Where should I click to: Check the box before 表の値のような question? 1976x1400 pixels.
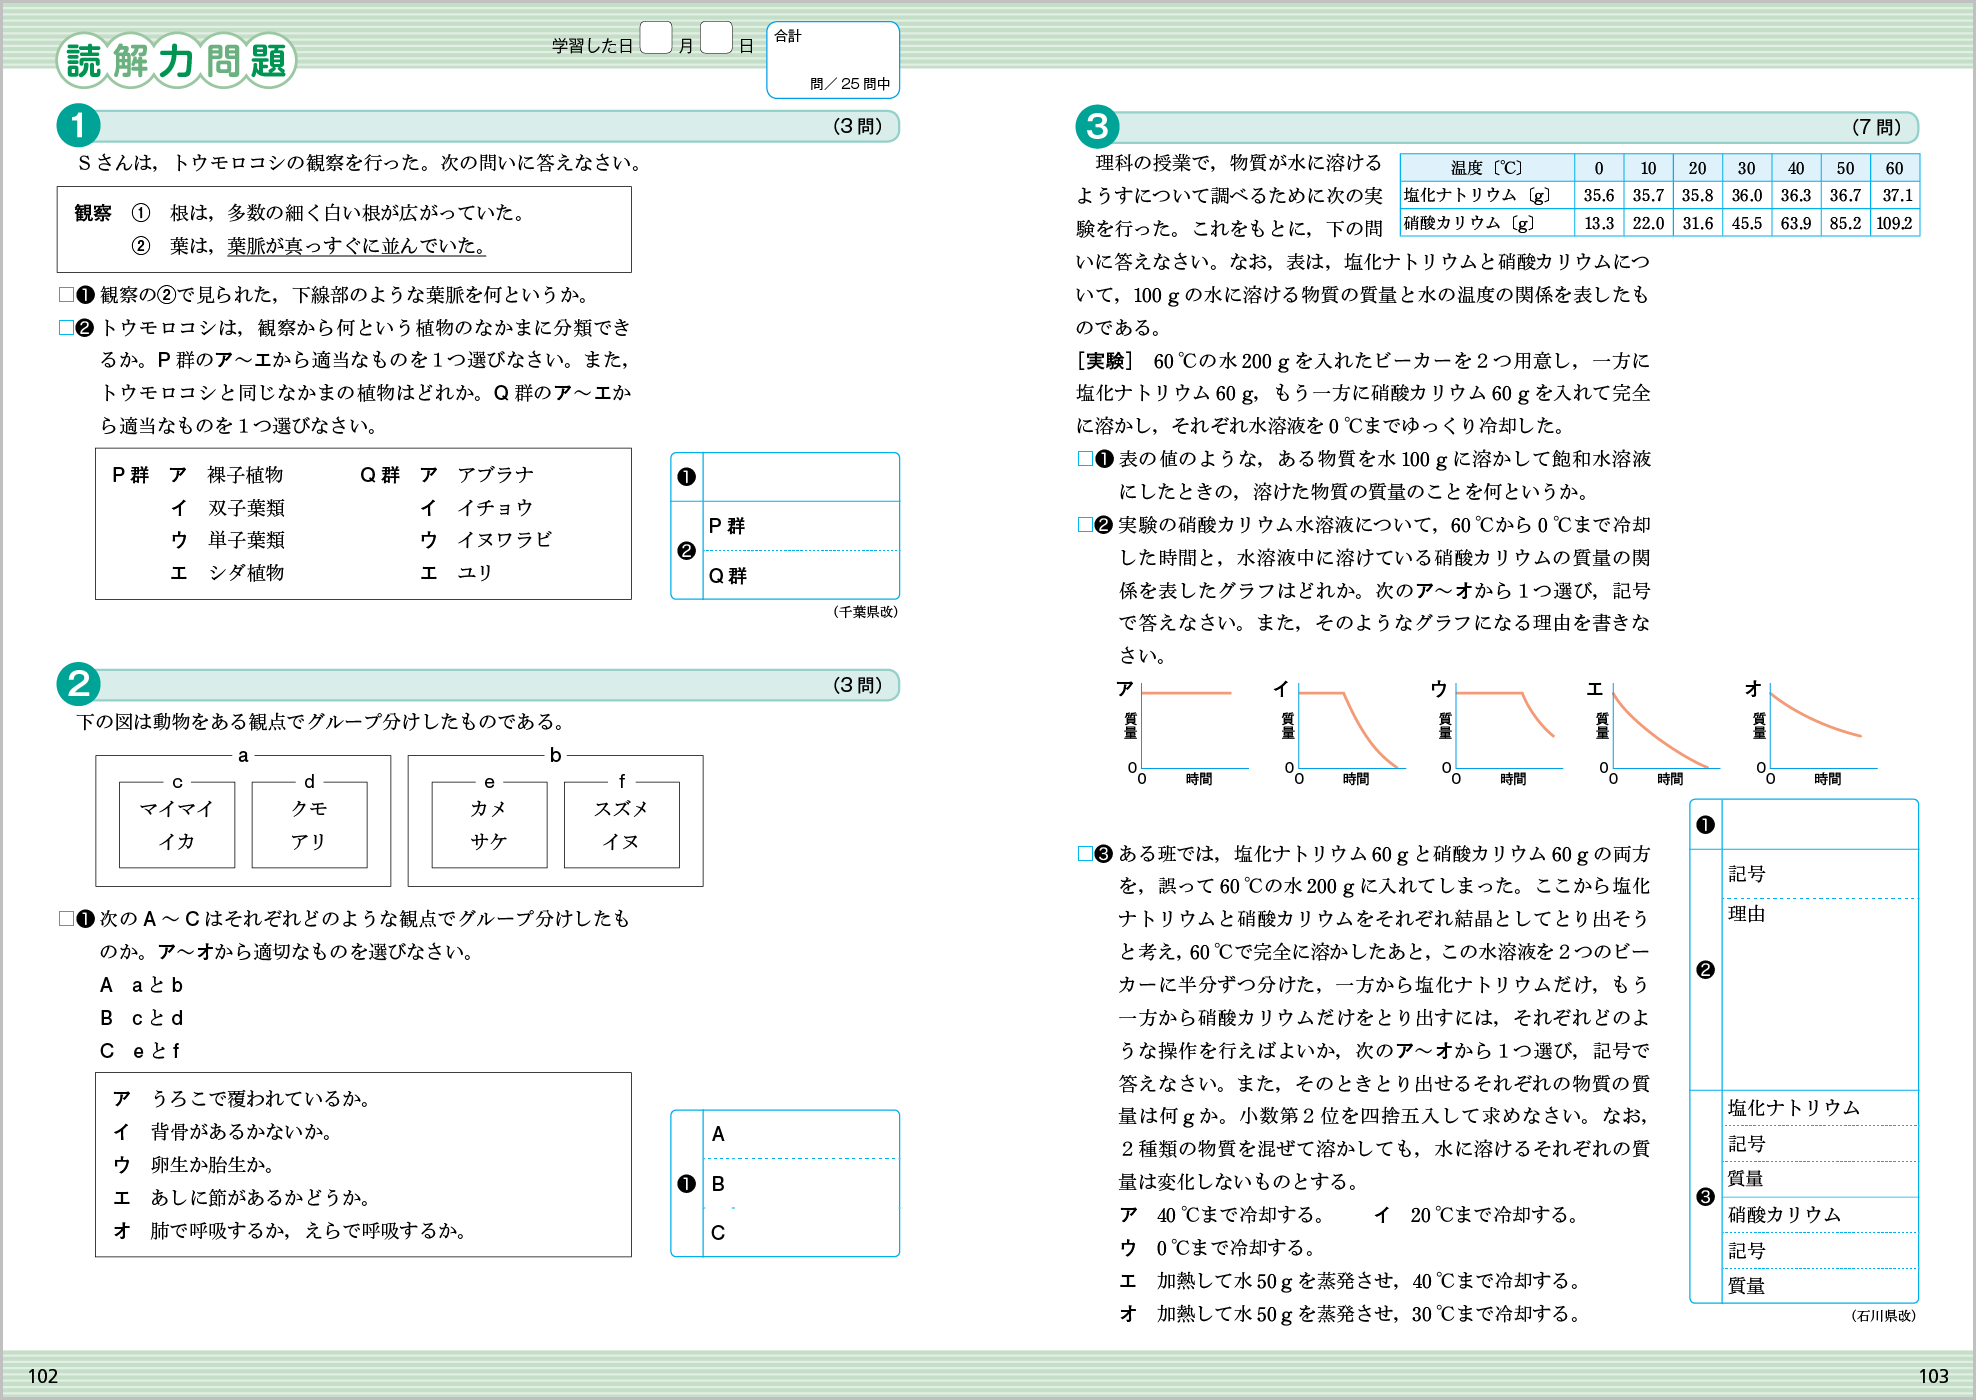coord(1085,459)
